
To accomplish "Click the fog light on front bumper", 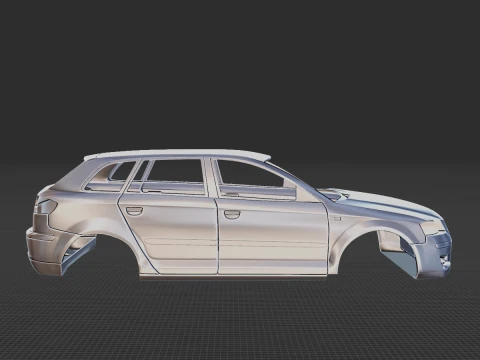I will click(x=445, y=262).
